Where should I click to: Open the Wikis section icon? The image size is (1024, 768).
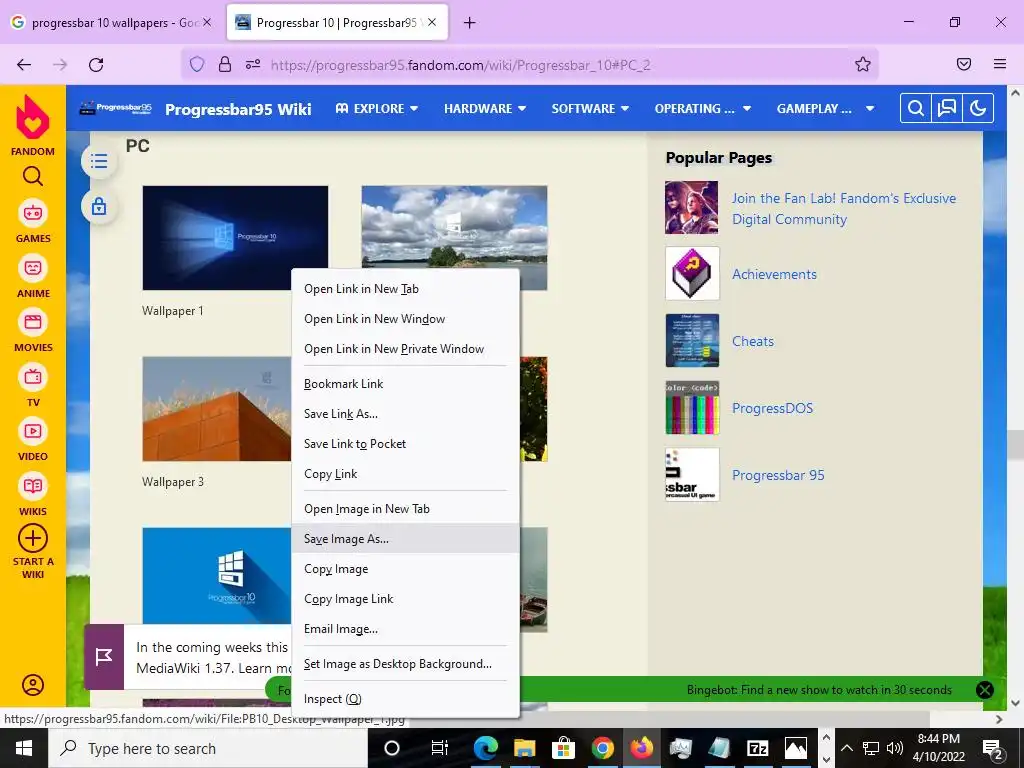33,486
